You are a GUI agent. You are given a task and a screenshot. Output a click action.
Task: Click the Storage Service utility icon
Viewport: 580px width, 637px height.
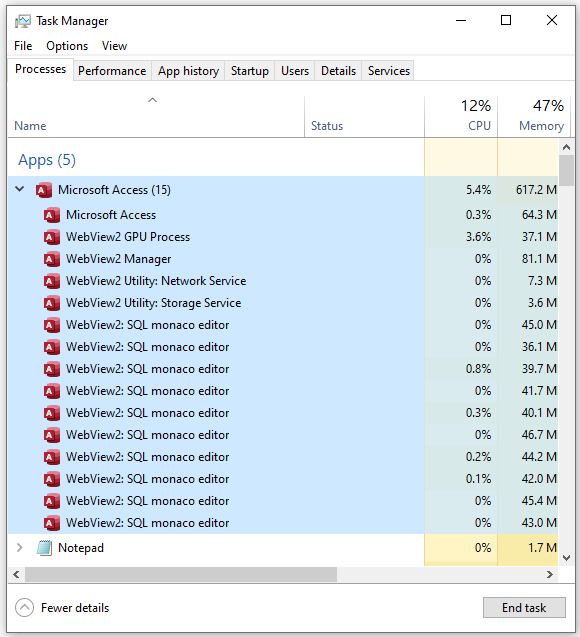point(52,303)
